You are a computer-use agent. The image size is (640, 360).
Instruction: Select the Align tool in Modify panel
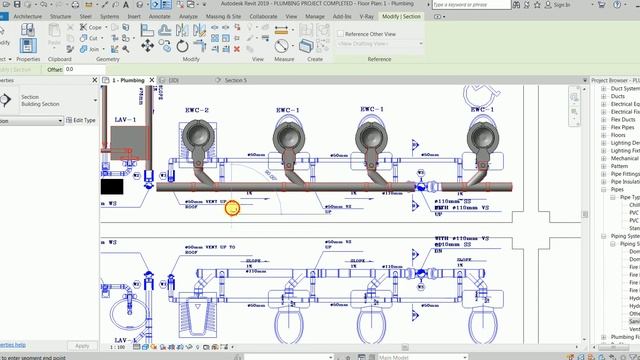(x=147, y=30)
